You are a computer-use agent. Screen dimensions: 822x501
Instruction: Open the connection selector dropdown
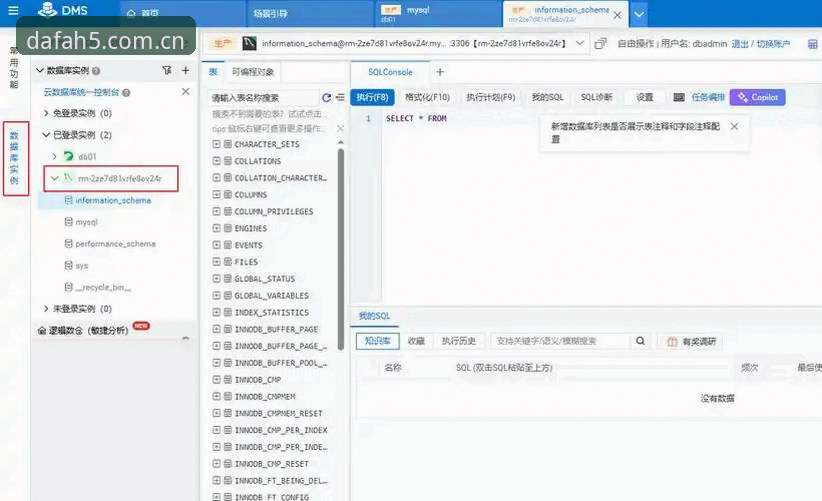pyautogui.click(x=580, y=43)
